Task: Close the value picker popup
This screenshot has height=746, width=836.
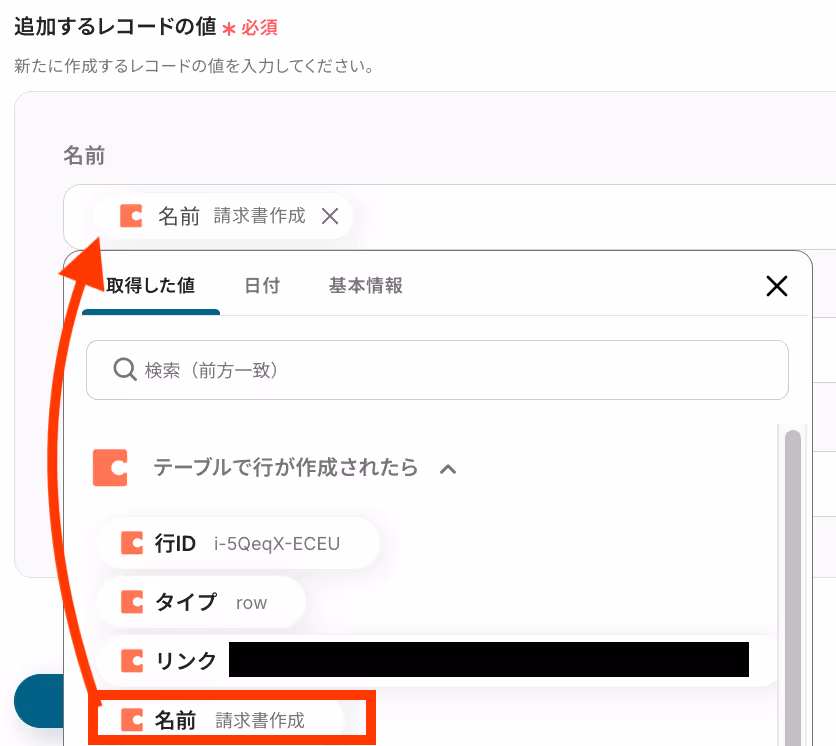Action: click(x=777, y=286)
